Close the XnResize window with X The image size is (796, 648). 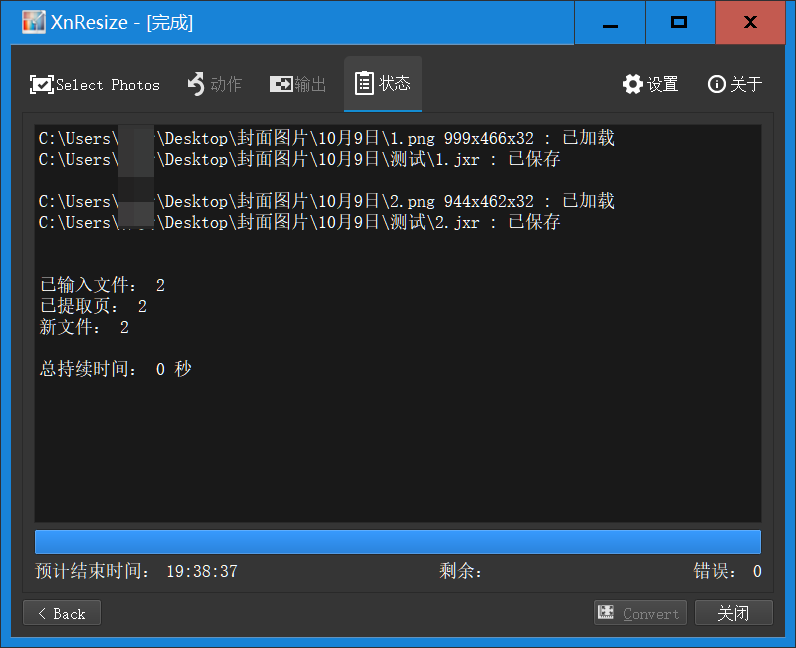(750, 23)
